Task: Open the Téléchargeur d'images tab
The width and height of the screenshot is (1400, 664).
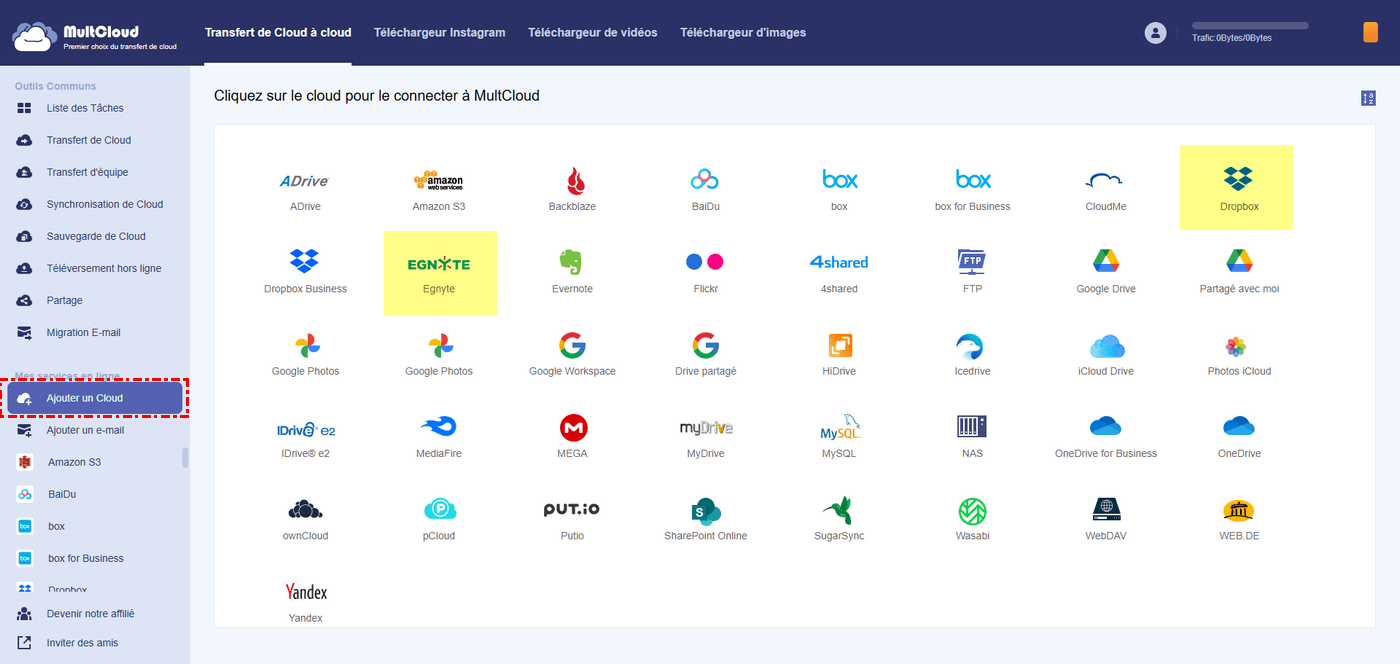Action: point(743,32)
